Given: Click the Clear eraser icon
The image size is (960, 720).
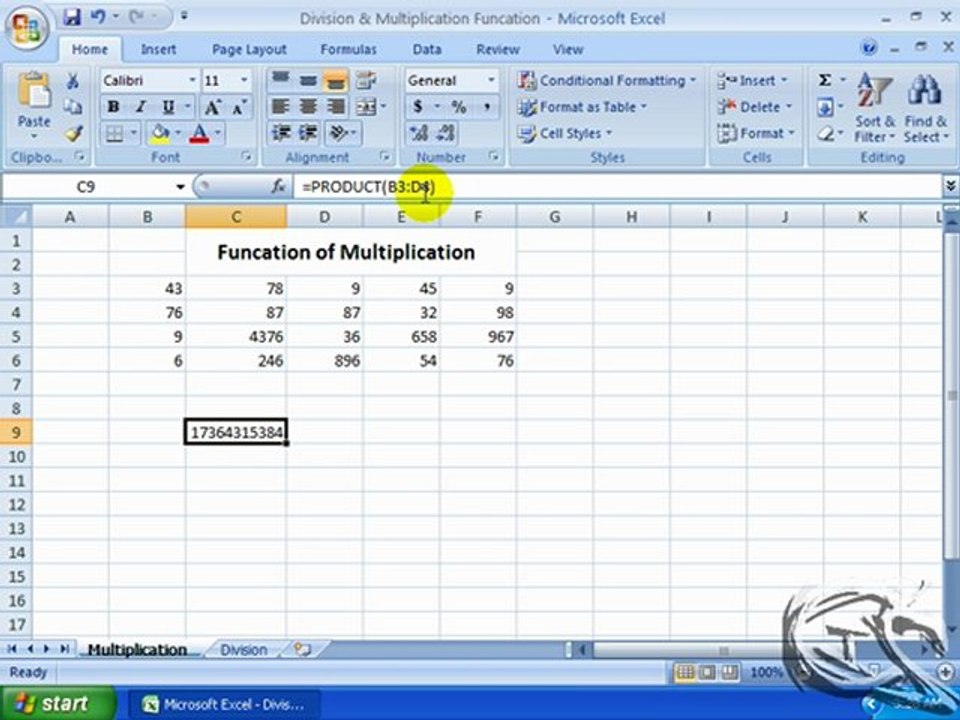Looking at the screenshot, I should [825, 133].
